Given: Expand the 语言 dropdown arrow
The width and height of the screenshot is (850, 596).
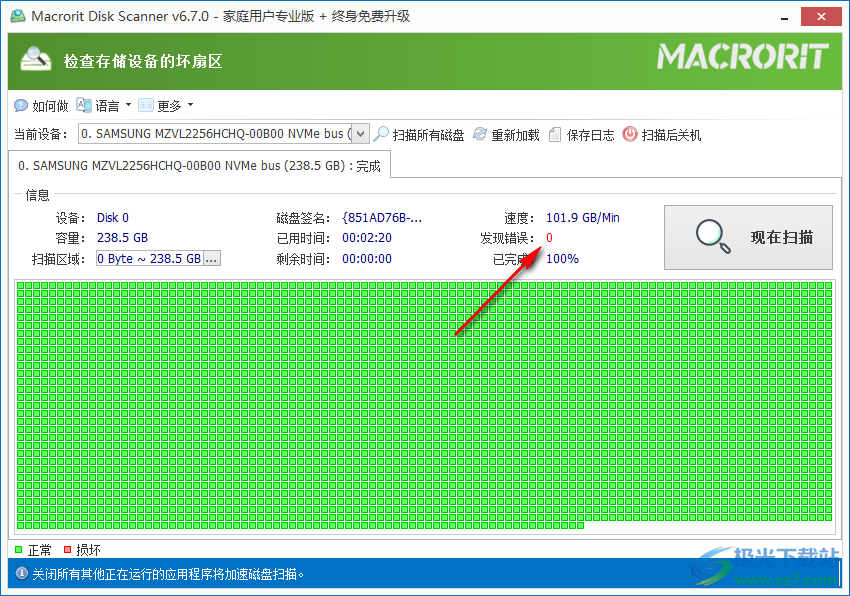Looking at the screenshot, I should tap(128, 105).
